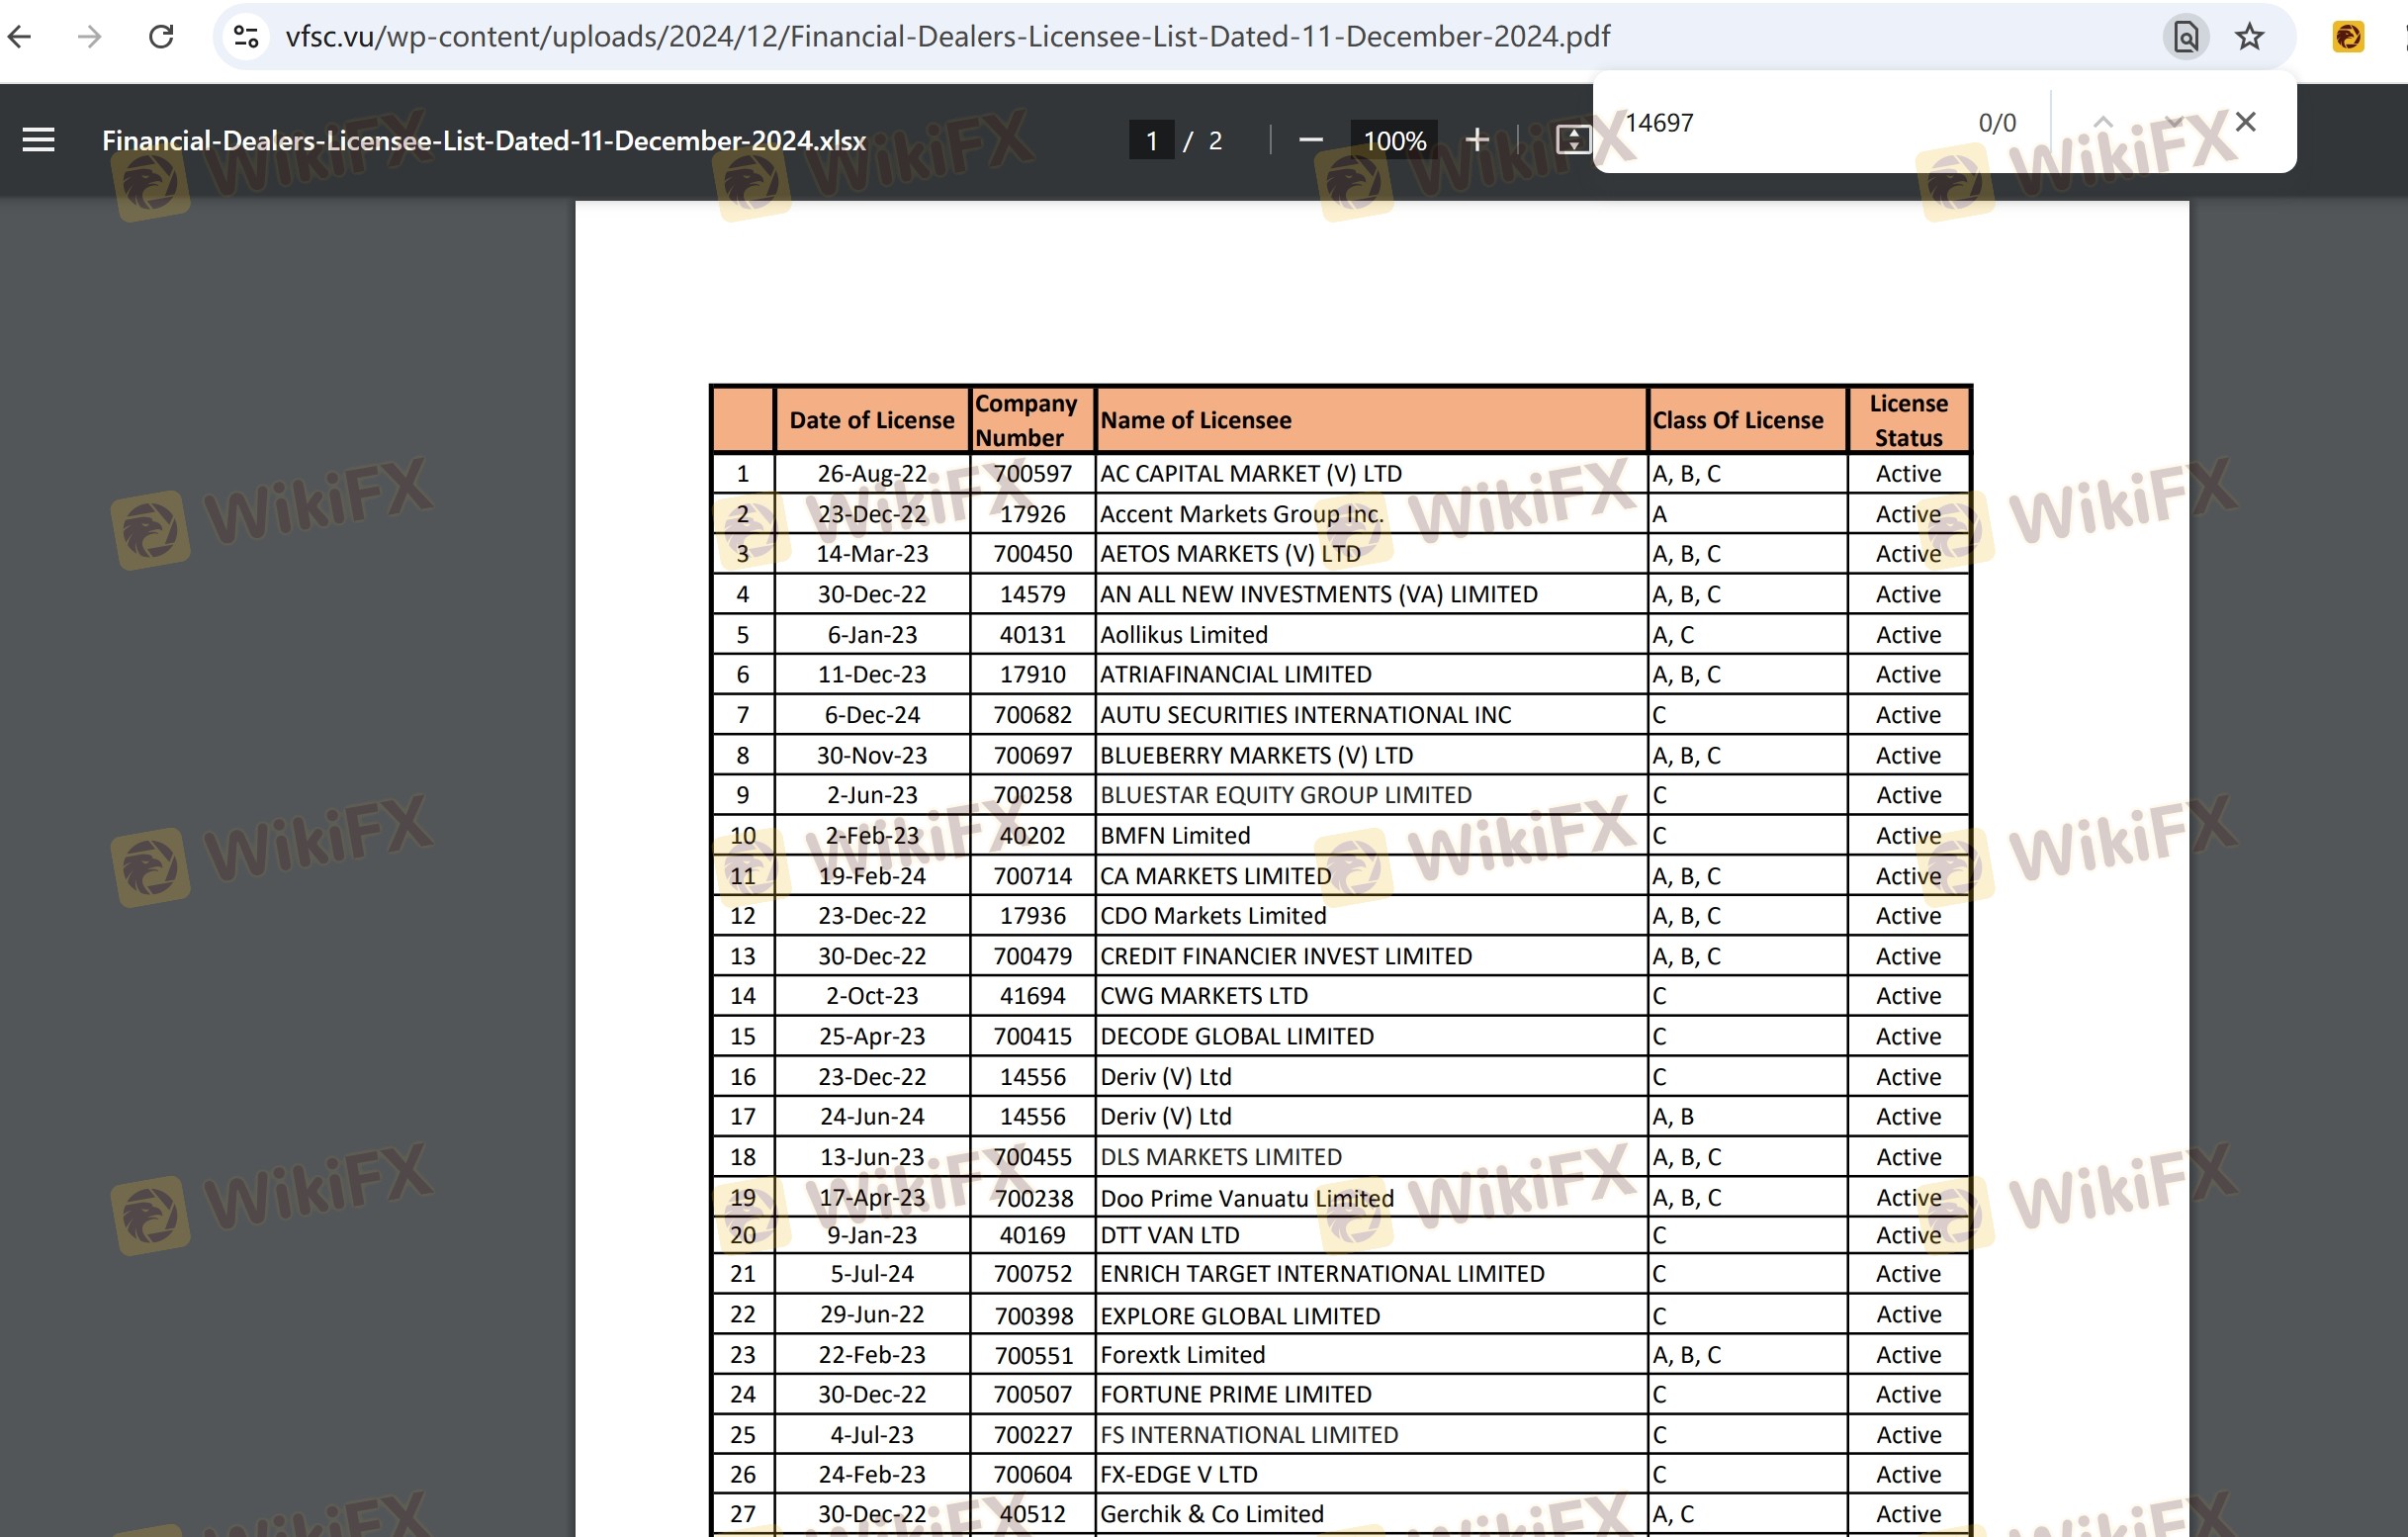This screenshot has width=2408, height=1537.
Task: Click the Name of Licensee column header
Action: tap(1196, 420)
